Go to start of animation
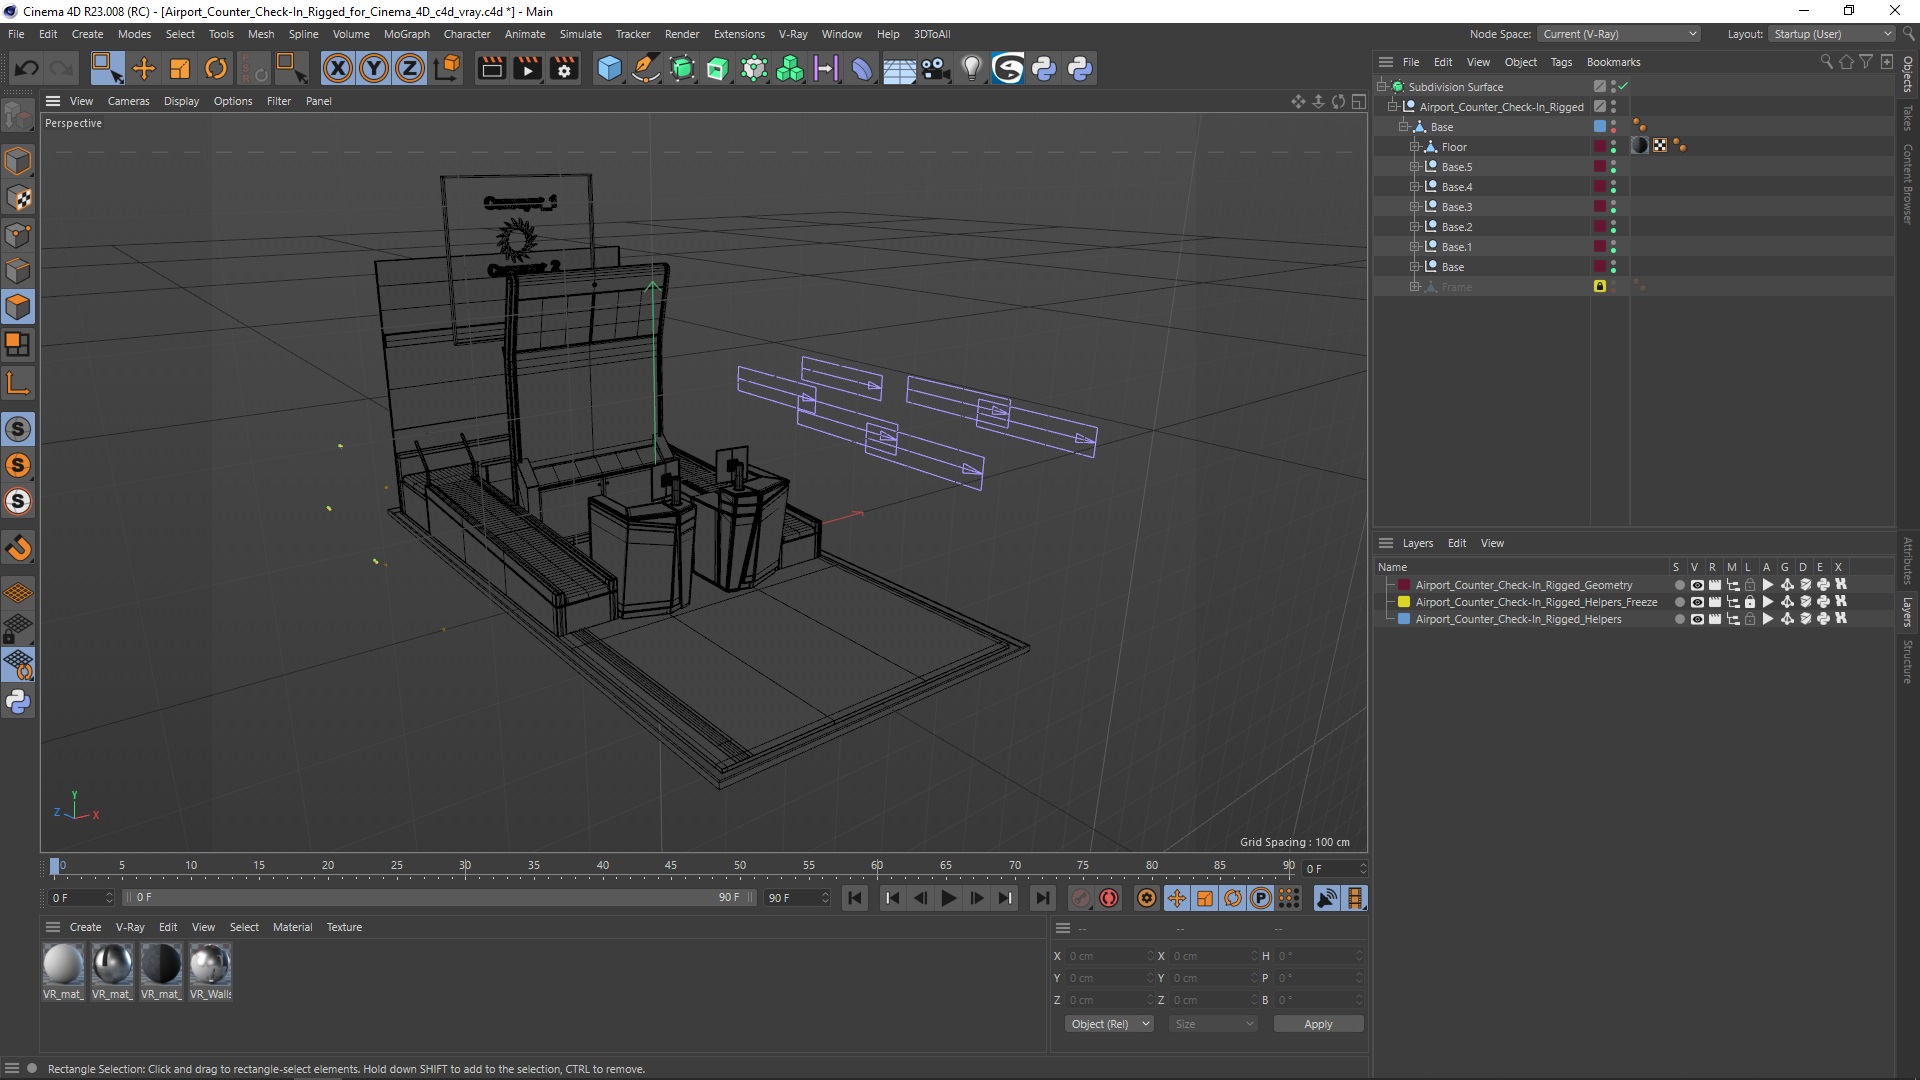The image size is (1920, 1080). (x=855, y=898)
